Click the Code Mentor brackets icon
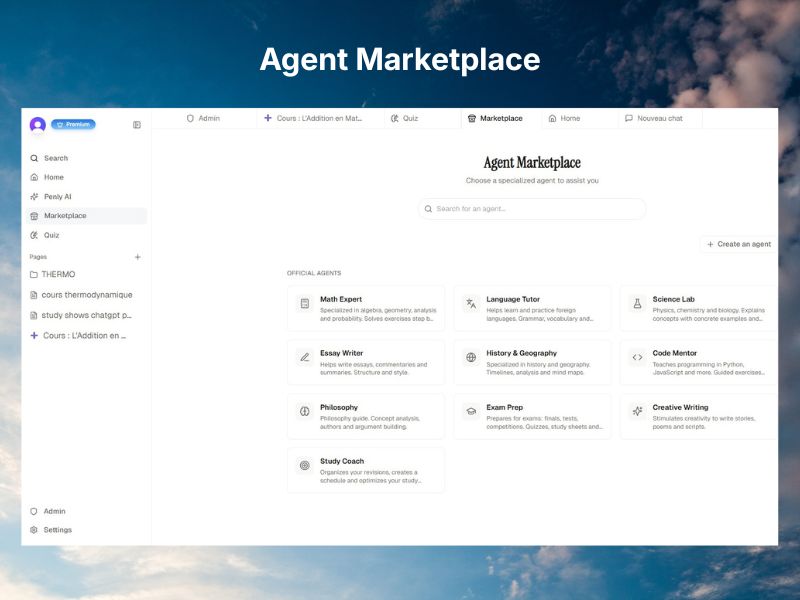Screen dimensions: 800x600 637,357
